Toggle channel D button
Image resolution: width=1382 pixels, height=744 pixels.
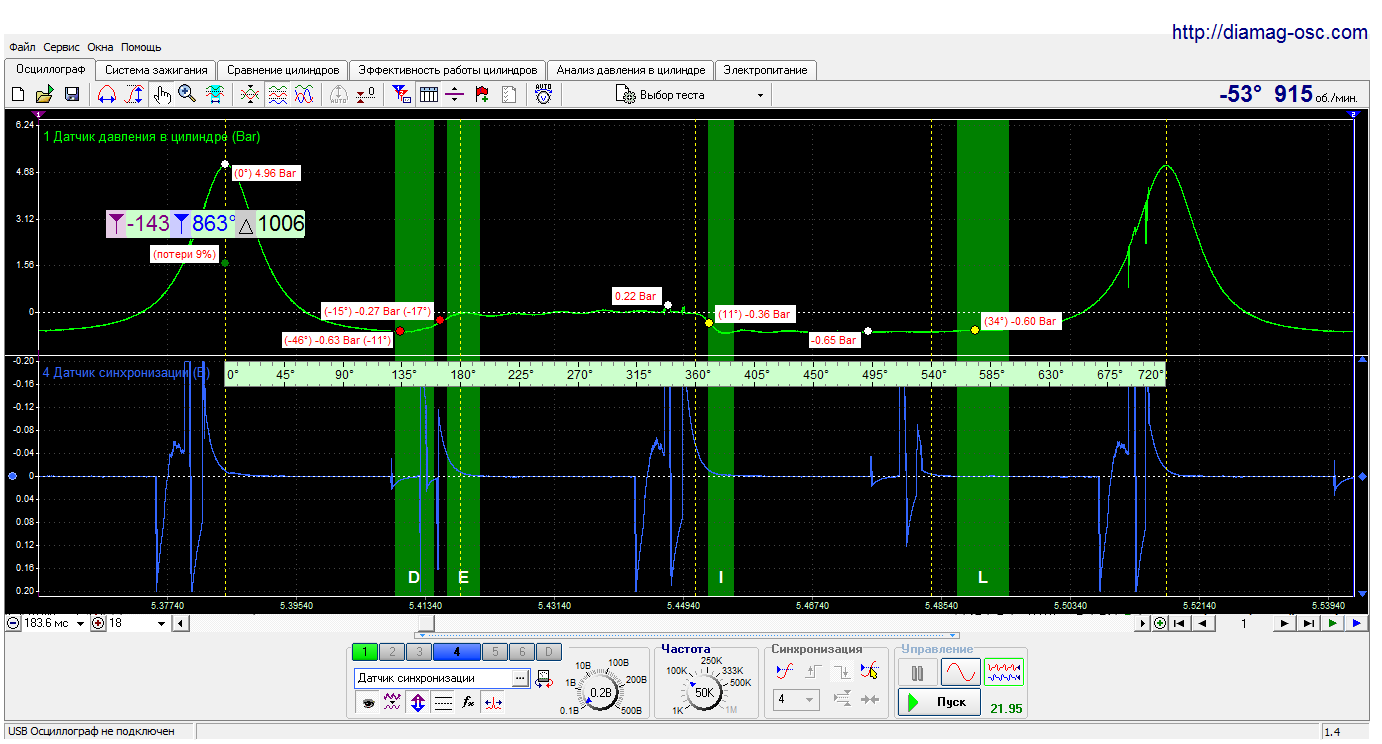point(547,652)
